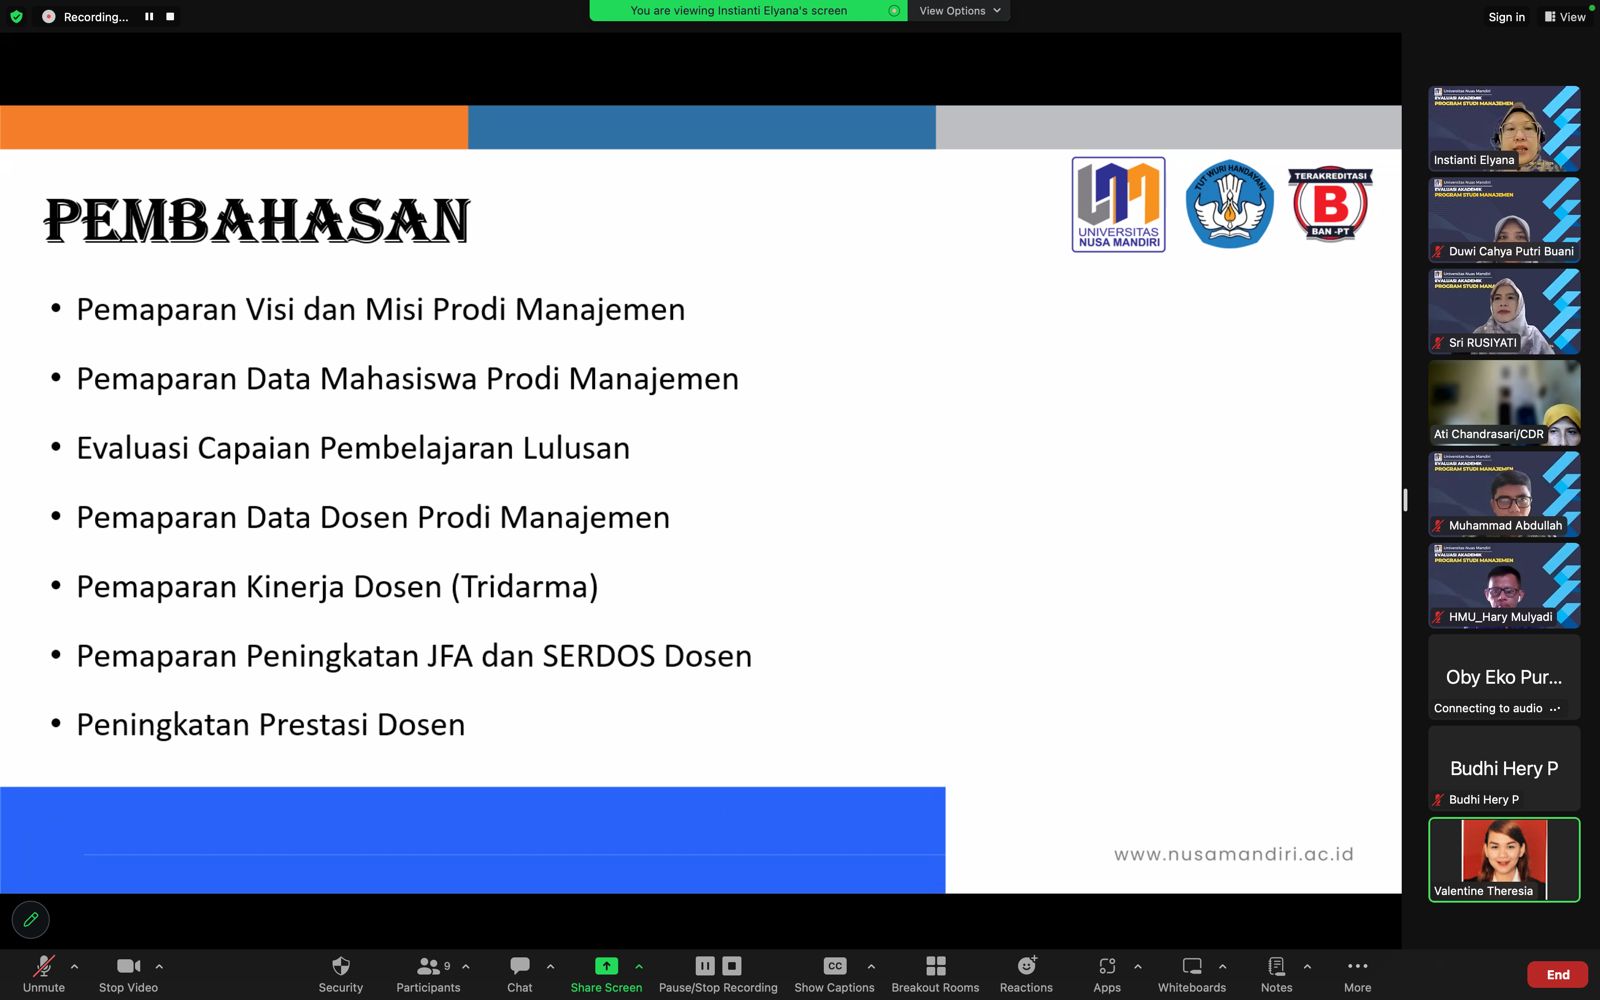Open the Security shield icon

341,966
